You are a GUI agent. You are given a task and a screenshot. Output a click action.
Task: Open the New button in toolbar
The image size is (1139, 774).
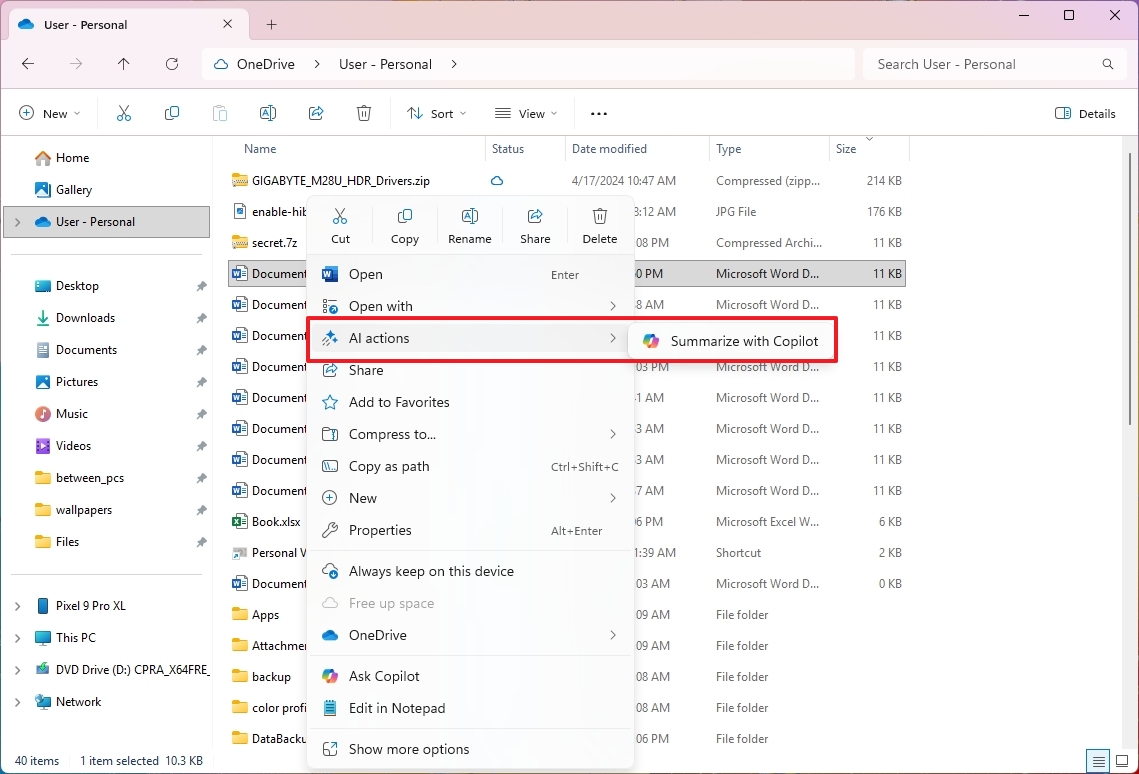pos(49,114)
